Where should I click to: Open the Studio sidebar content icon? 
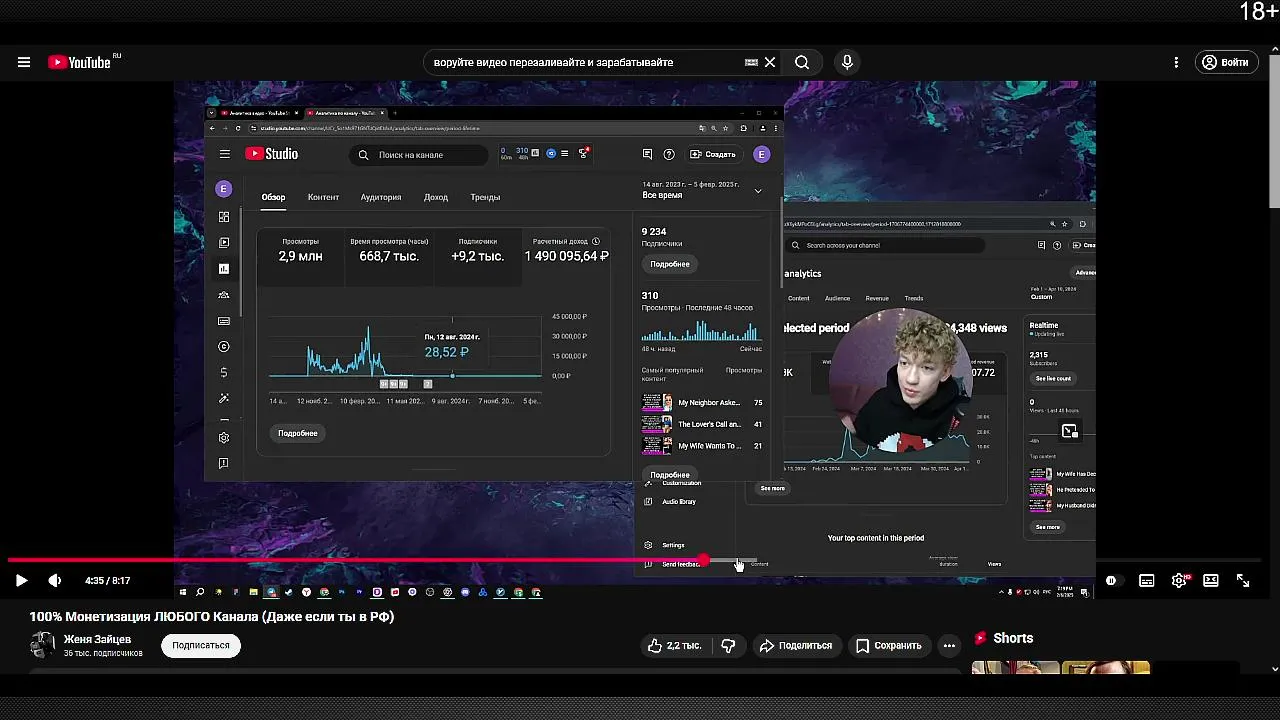point(224,243)
